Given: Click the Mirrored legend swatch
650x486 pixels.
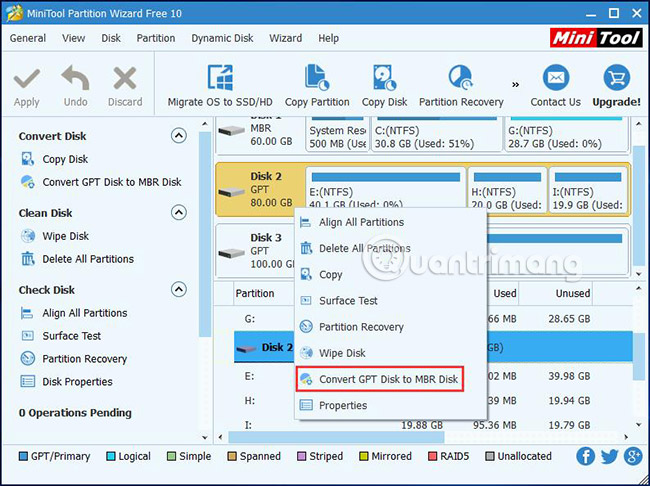Looking at the screenshot, I should click(x=364, y=457).
